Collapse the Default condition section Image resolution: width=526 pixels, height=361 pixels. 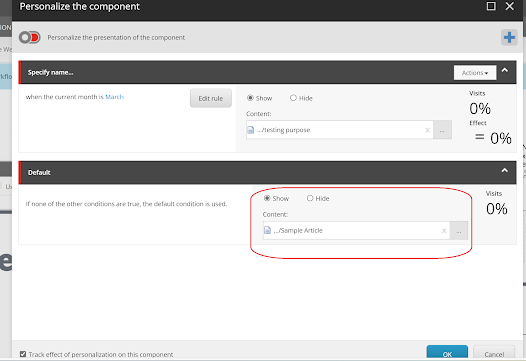[505, 171]
